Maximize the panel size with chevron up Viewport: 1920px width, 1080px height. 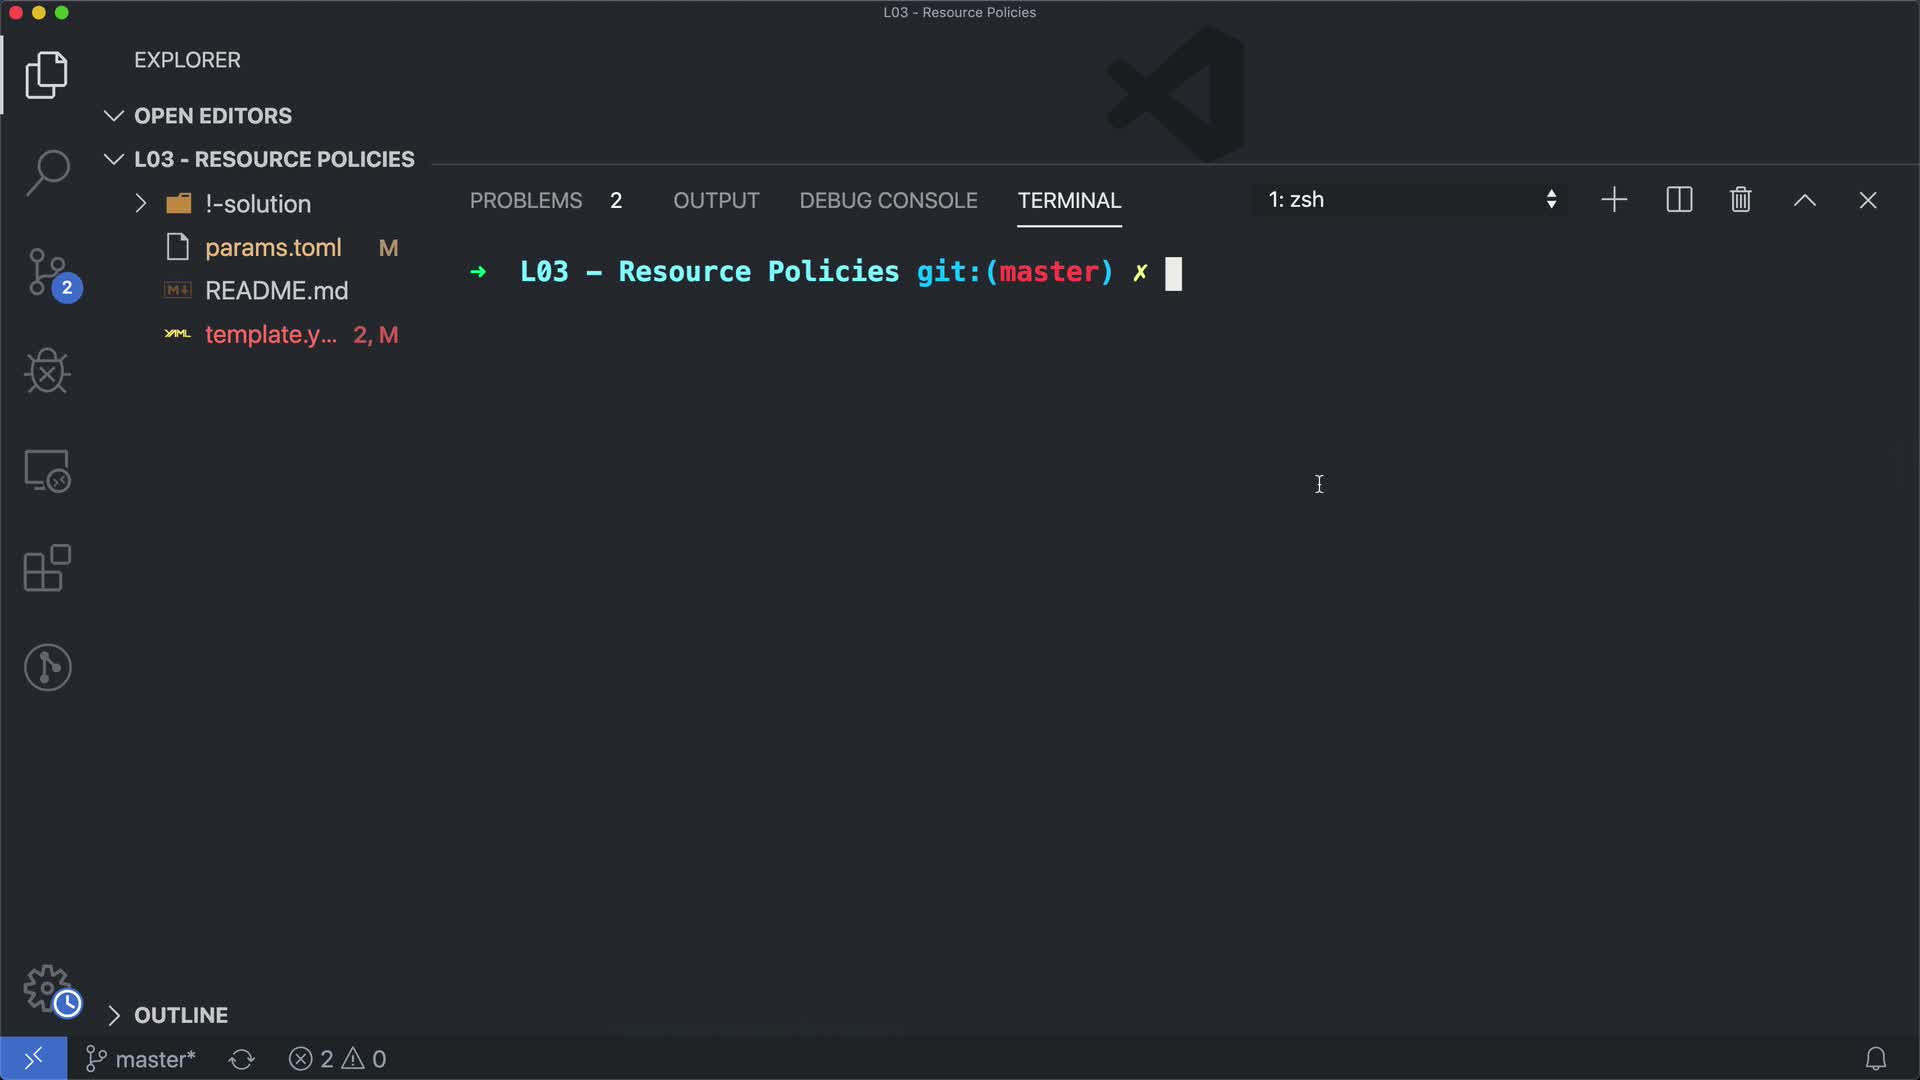[1804, 200]
